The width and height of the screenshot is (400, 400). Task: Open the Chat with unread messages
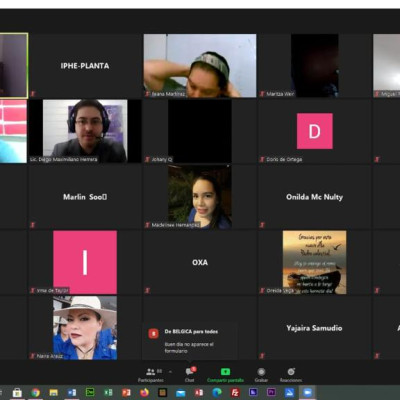pyautogui.click(x=190, y=375)
